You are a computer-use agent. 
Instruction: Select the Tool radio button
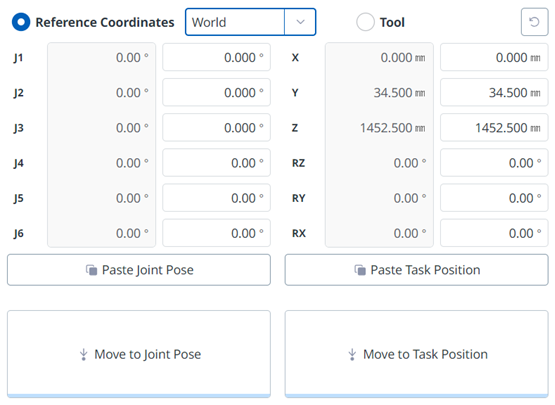point(365,22)
